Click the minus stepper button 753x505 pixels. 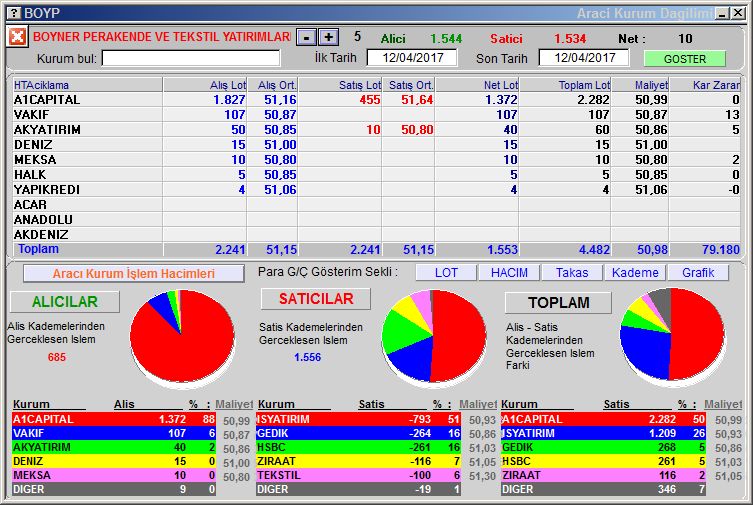click(306, 37)
